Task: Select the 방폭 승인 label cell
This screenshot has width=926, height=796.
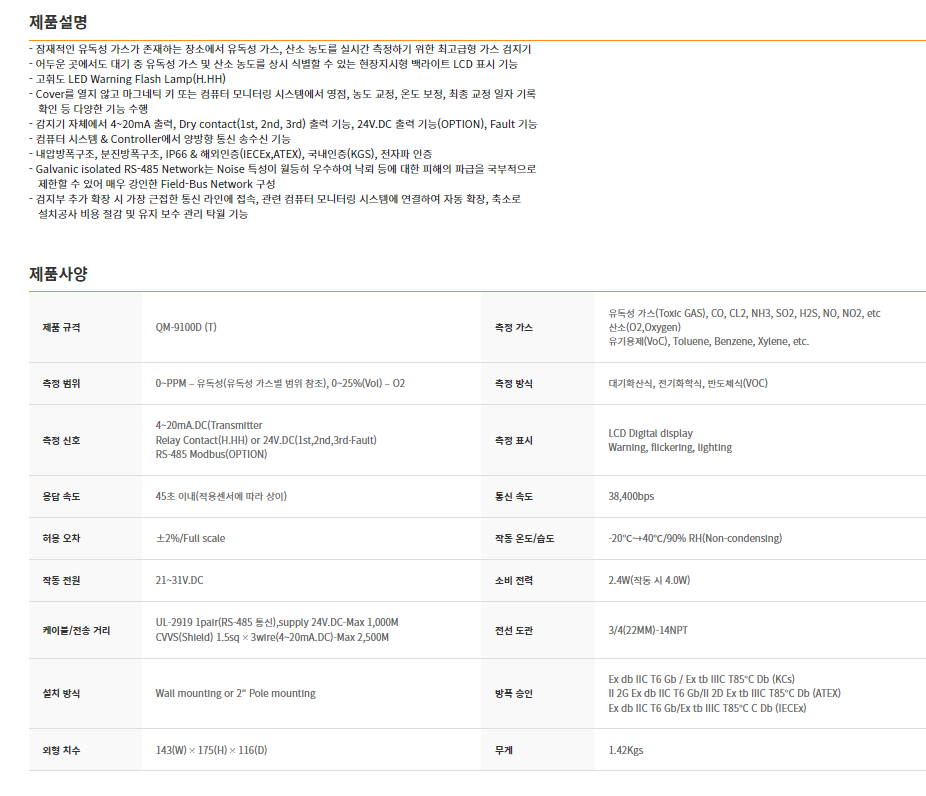Action: (514, 693)
